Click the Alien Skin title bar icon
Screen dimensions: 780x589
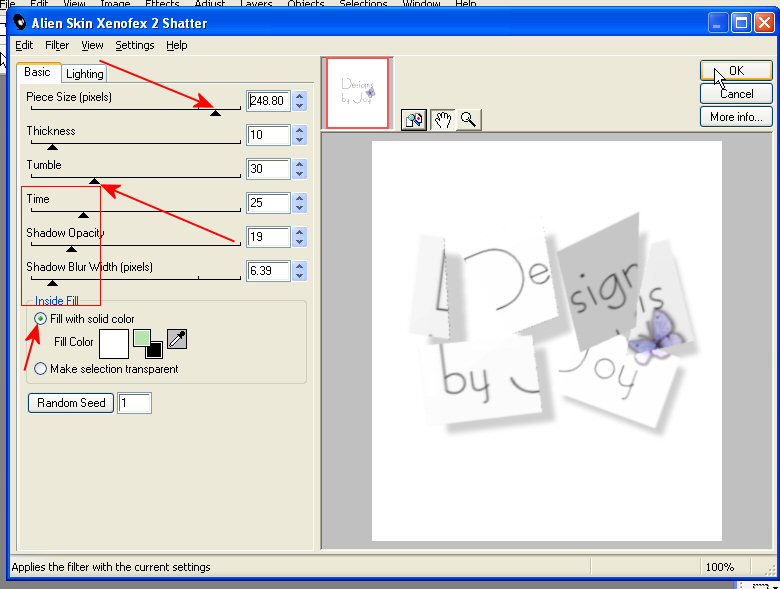pyautogui.click(x=19, y=22)
